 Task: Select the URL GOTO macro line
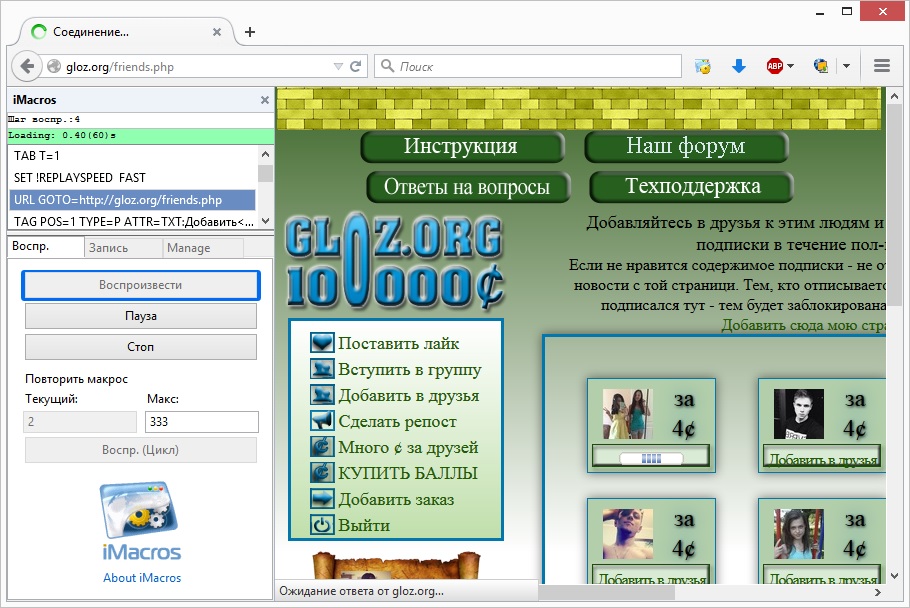coord(132,200)
